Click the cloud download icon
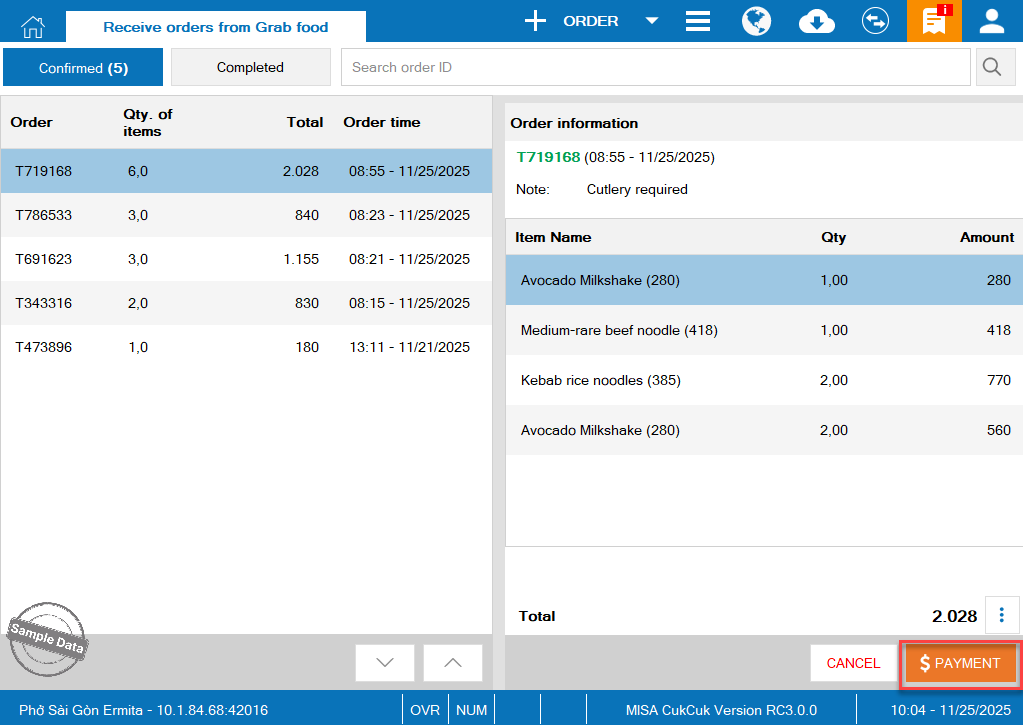 tap(817, 21)
